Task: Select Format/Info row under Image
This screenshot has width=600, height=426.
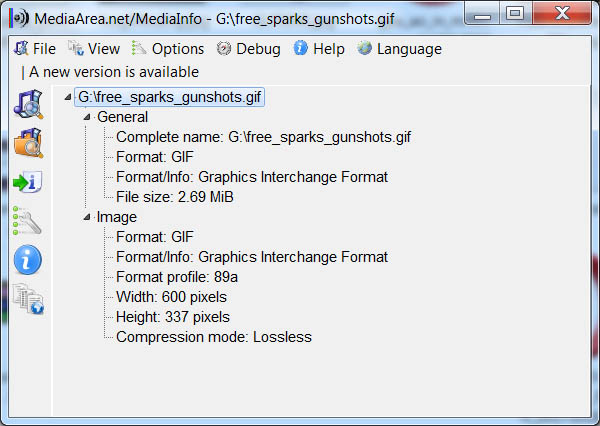Action: [252, 257]
